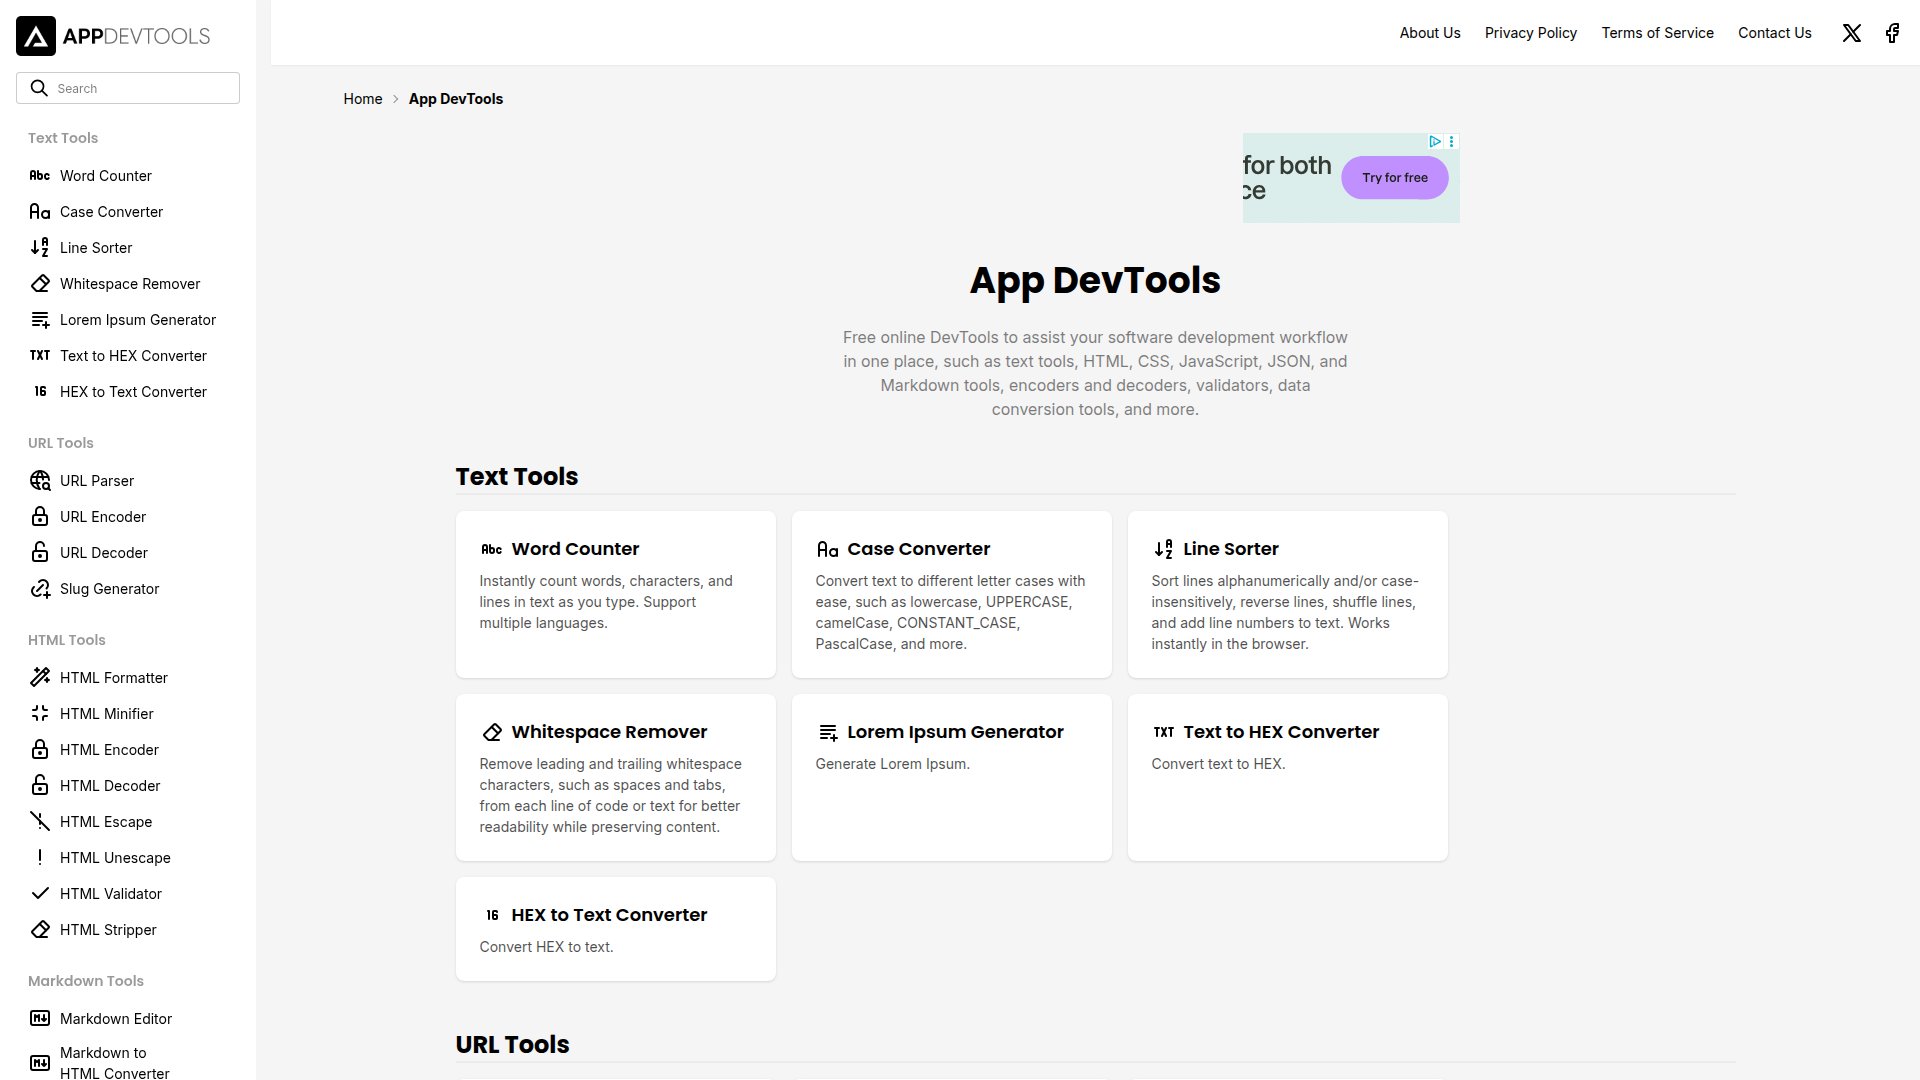The height and width of the screenshot is (1080, 1920).
Task: Click the HTML Encoder lock icon
Action: click(40, 750)
